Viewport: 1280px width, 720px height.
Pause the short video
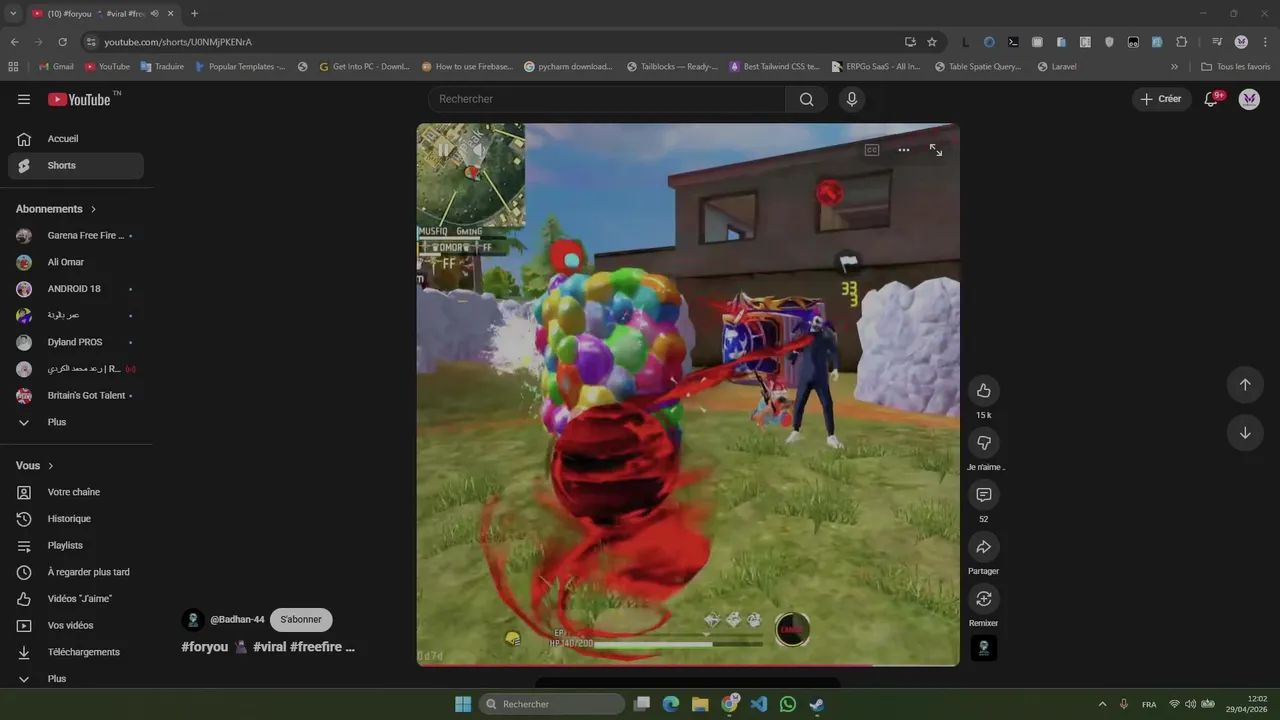coord(443,150)
